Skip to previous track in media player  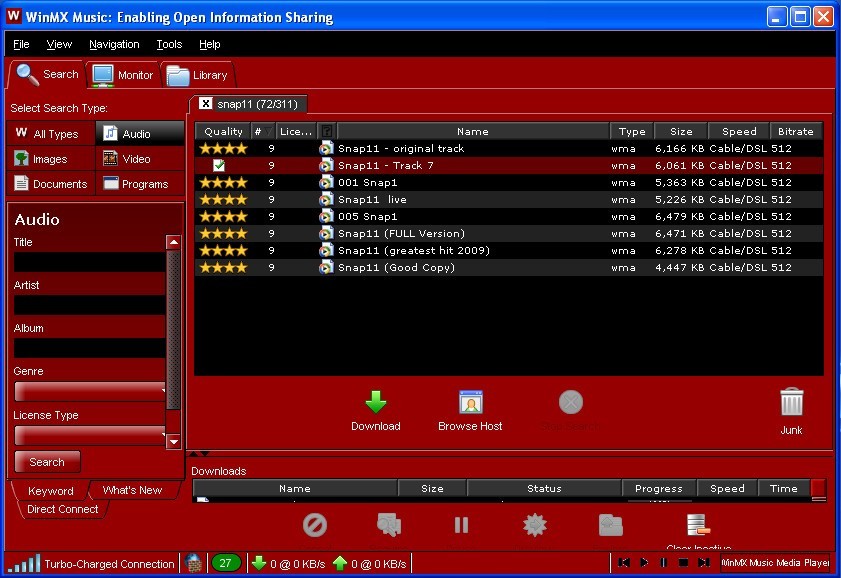click(624, 563)
